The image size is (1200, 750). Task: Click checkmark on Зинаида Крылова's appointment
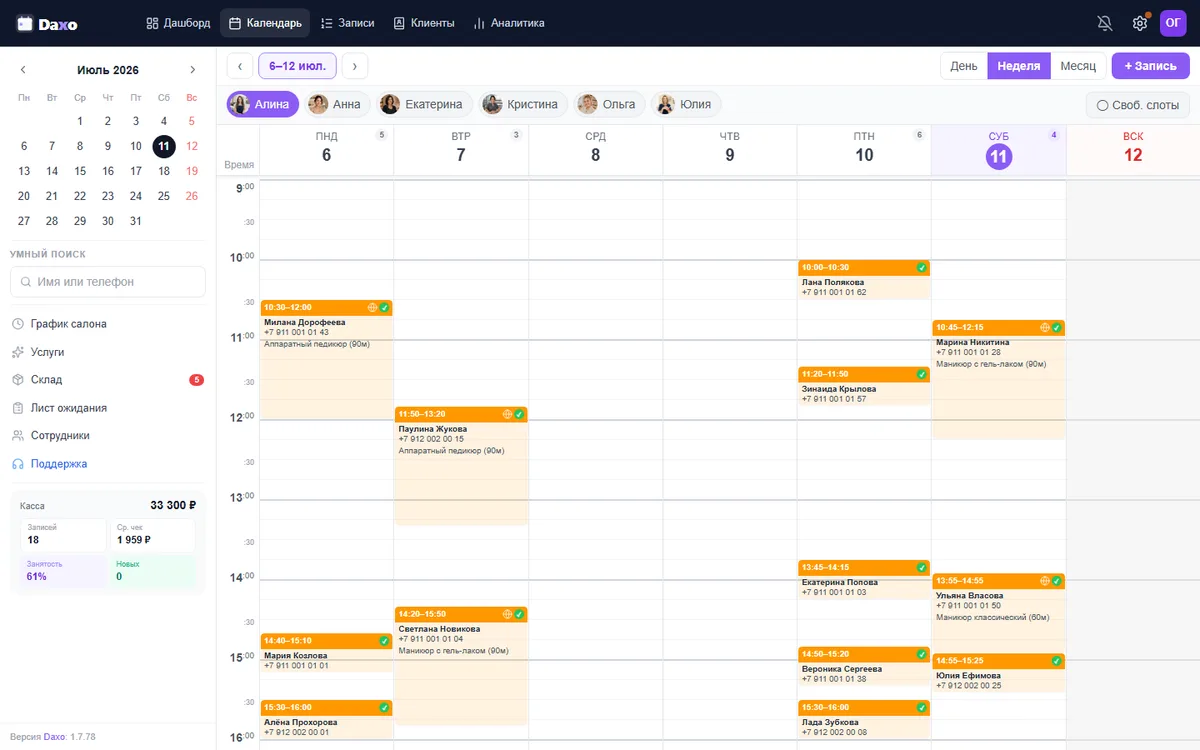coord(922,374)
